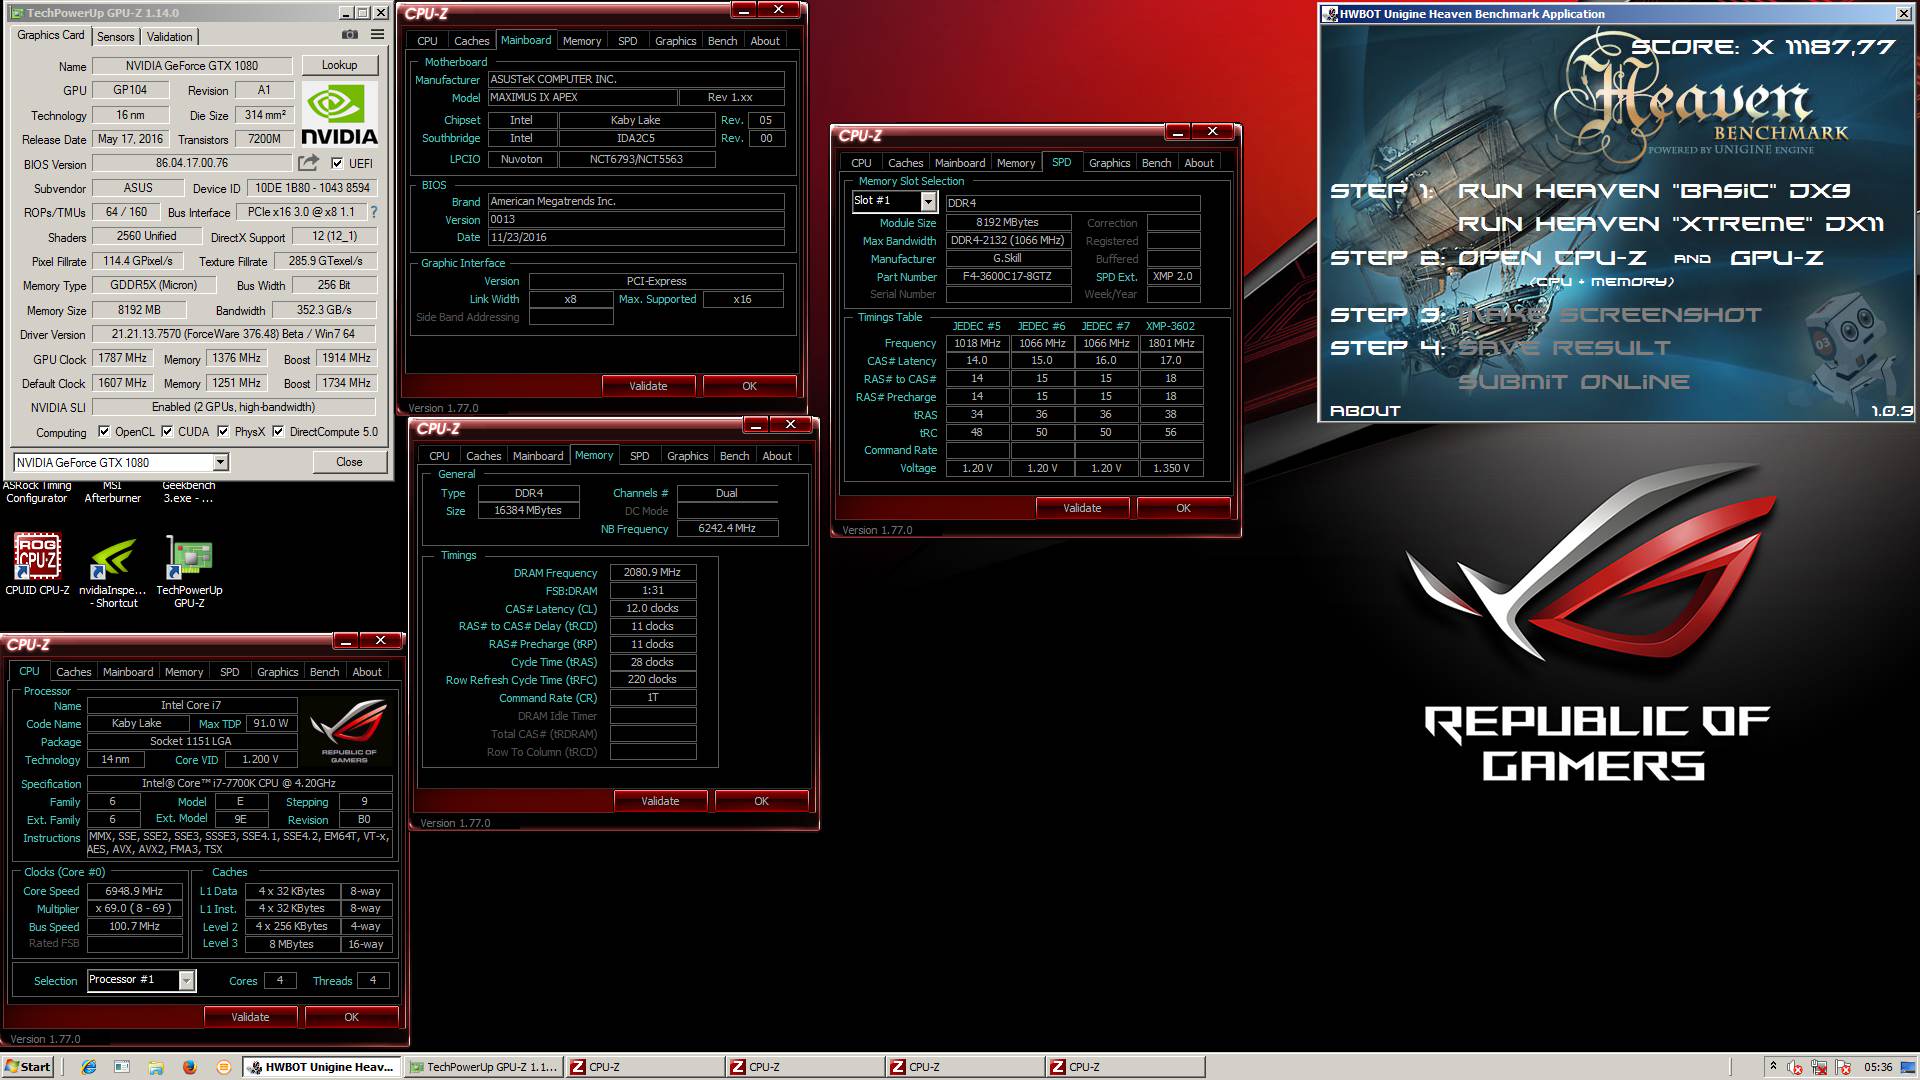Viewport: 1920px width, 1080px height.
Task: Click the network disconnected tray icon
Action: pos(1819,1068)
